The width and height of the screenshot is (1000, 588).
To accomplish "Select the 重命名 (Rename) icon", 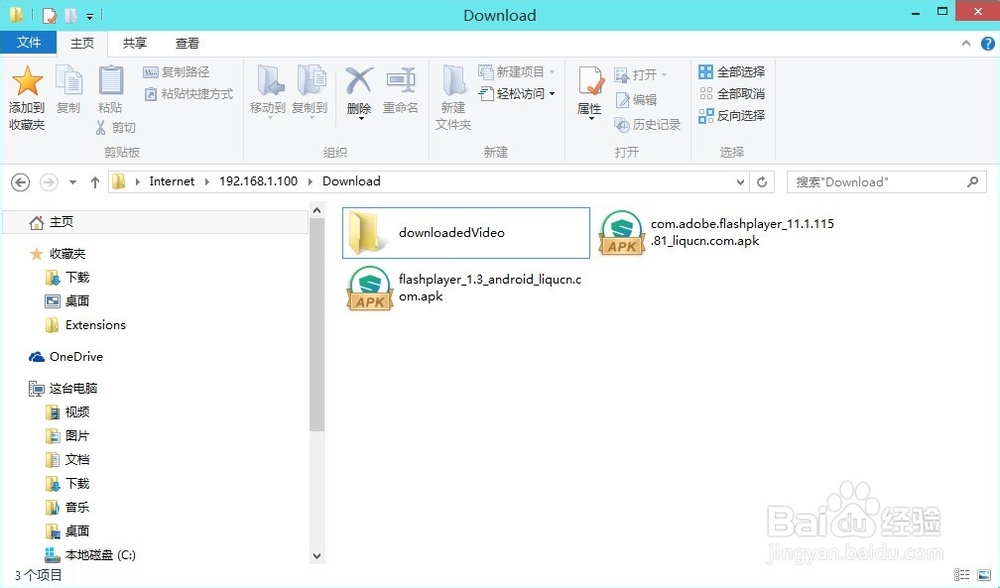I will (x=401, y=90).
